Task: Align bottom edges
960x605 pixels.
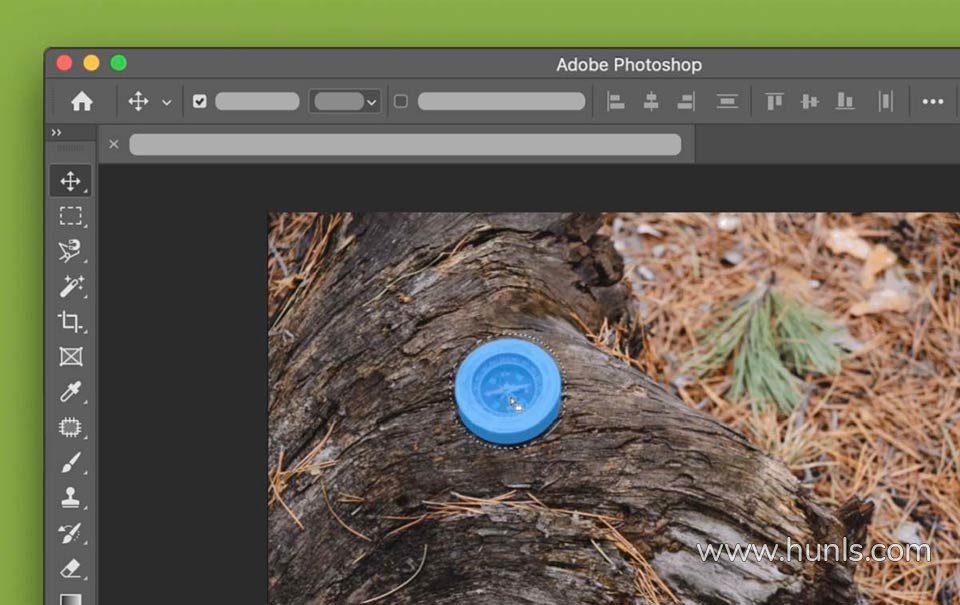Action: tap(845, 101)
